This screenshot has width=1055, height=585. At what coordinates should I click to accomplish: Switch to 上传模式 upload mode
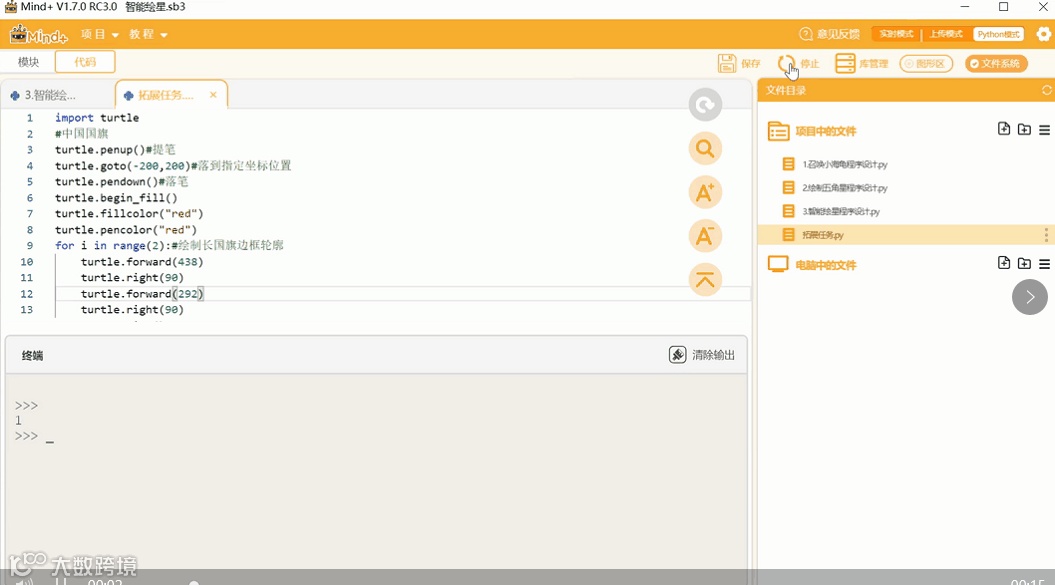(x=946, y=34)
